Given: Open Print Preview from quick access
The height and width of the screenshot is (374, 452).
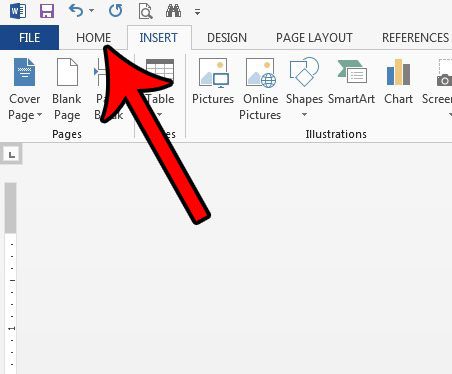Looking at the screenshot, I should tap(145, 11).
